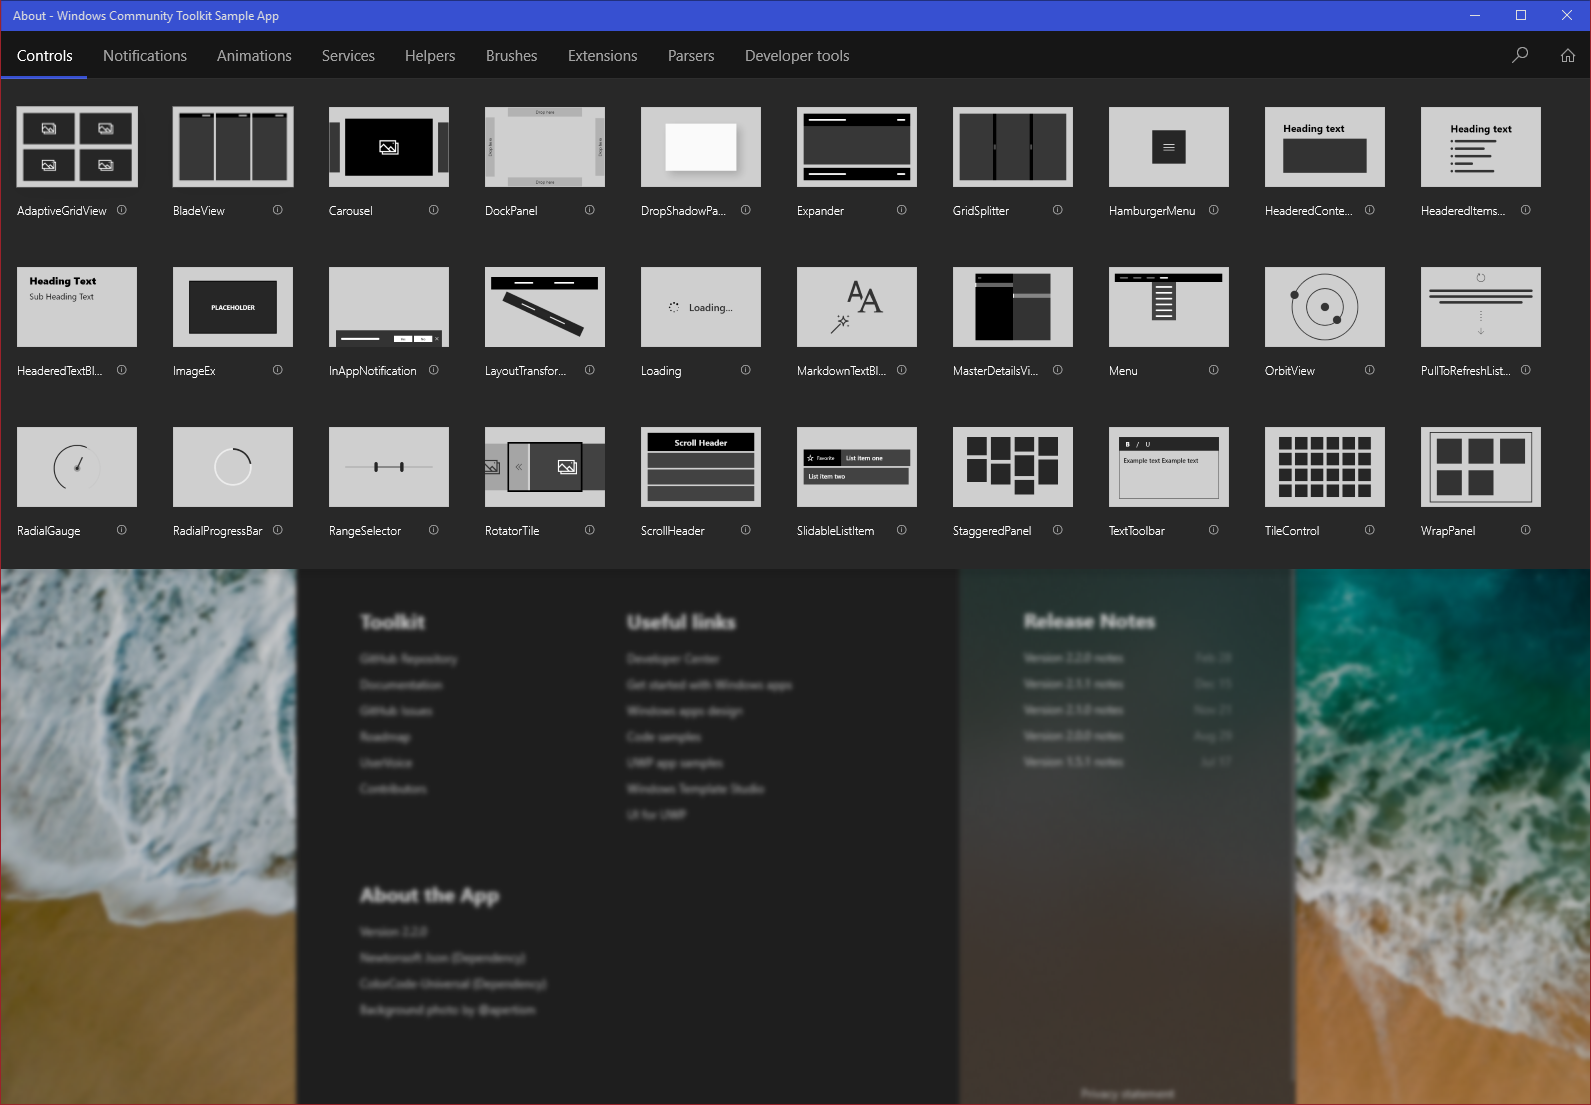The height and width of the screenshot is (1105, 1591).
Task: Open the HamburgerMenu sample tile
Action: (x=1169, y=147)
